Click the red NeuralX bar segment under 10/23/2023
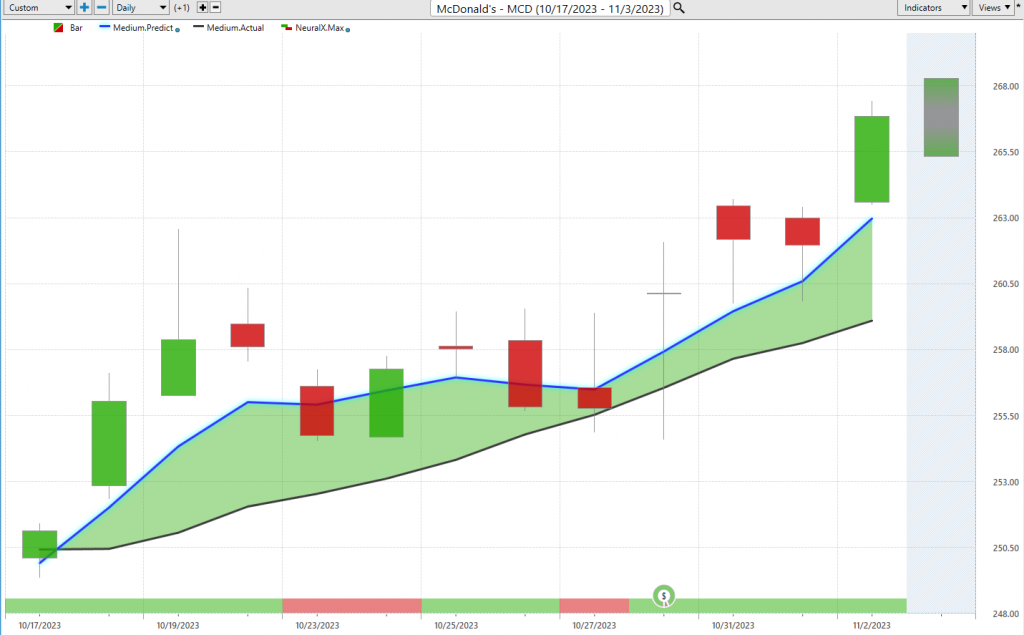This screenshot has height=635, width=1024. tap(352, 606)
